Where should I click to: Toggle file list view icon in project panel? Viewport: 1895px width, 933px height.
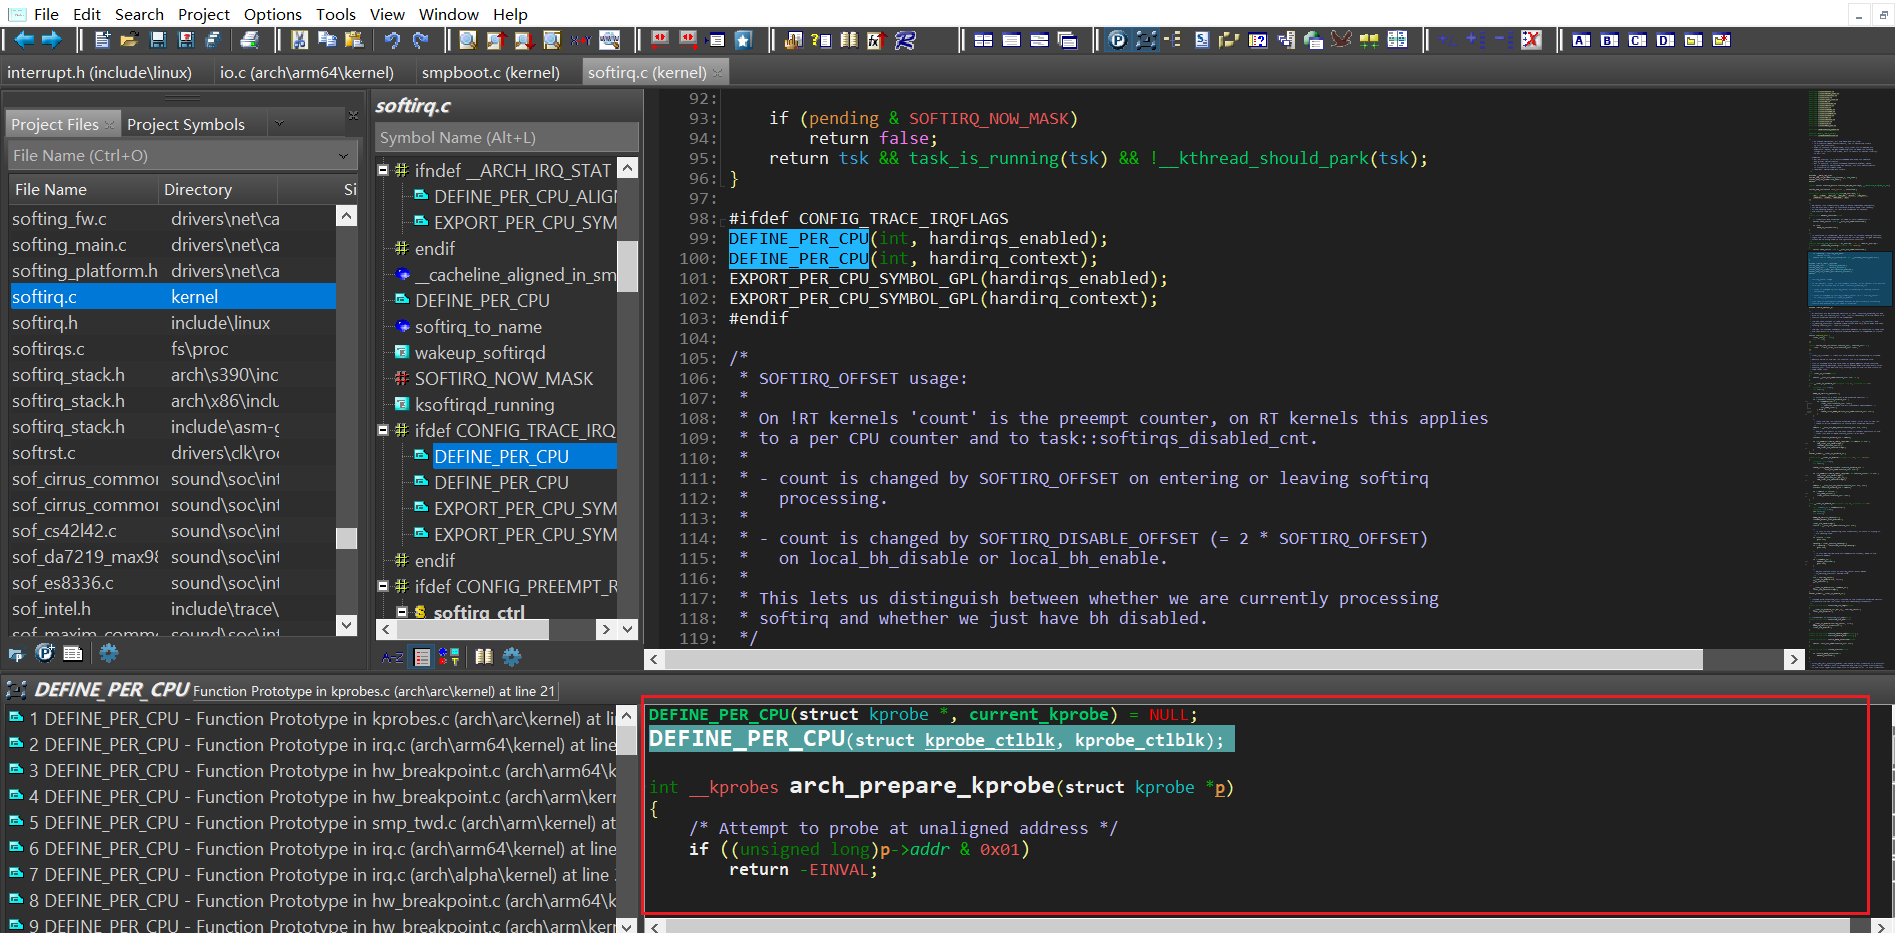(73, 653)
